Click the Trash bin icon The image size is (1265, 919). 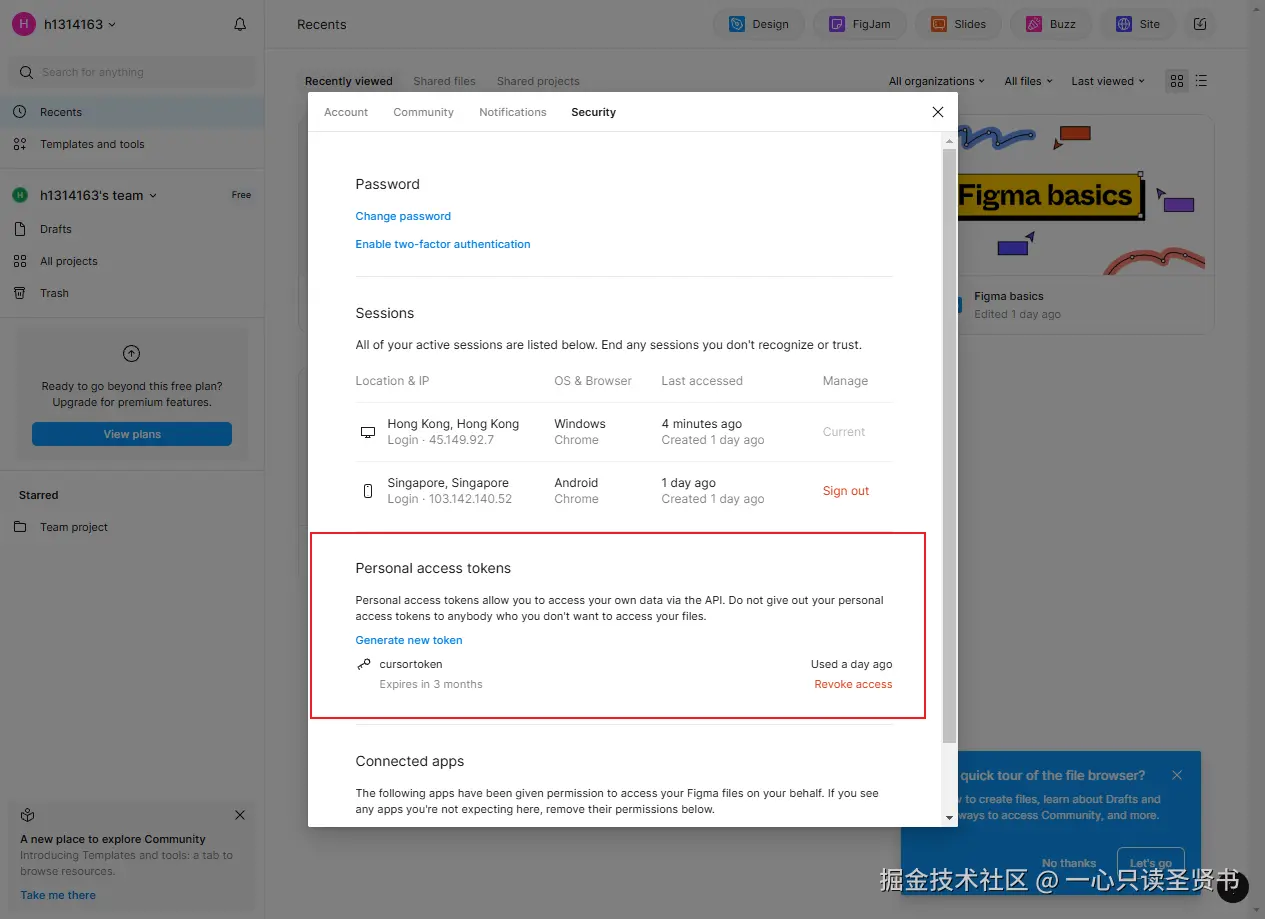(x=20, y=293)
